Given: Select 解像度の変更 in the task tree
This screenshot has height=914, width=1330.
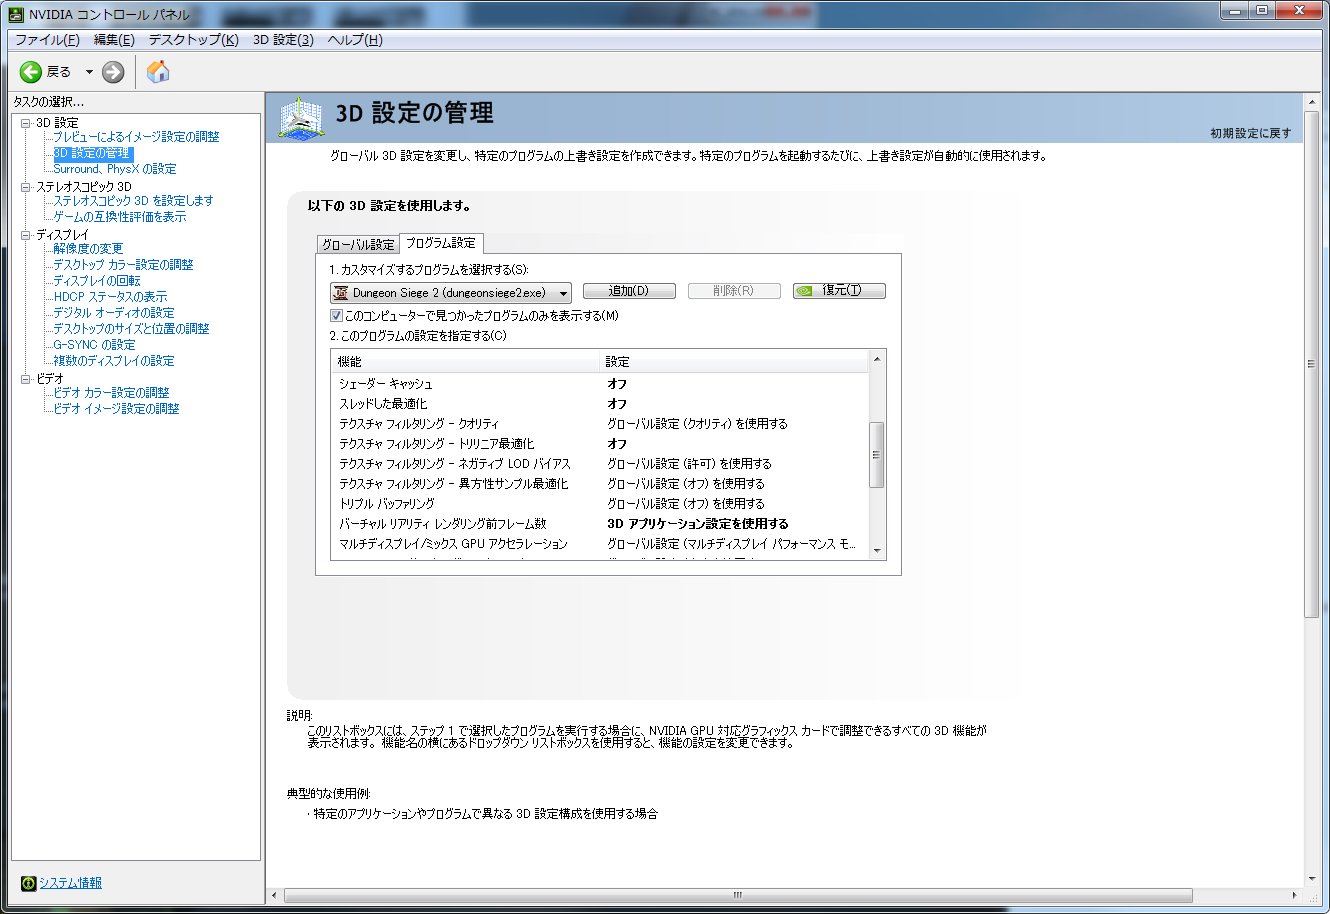Looking at the screenshot, I should [x=88, y=249].
